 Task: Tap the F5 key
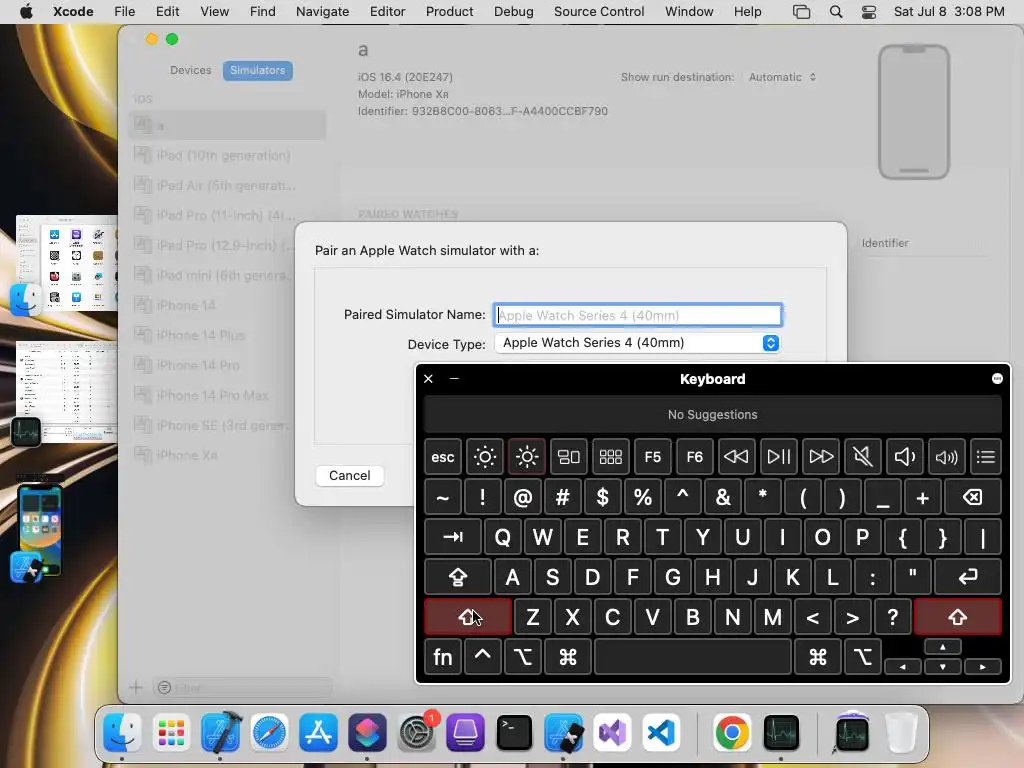(652, 456)
